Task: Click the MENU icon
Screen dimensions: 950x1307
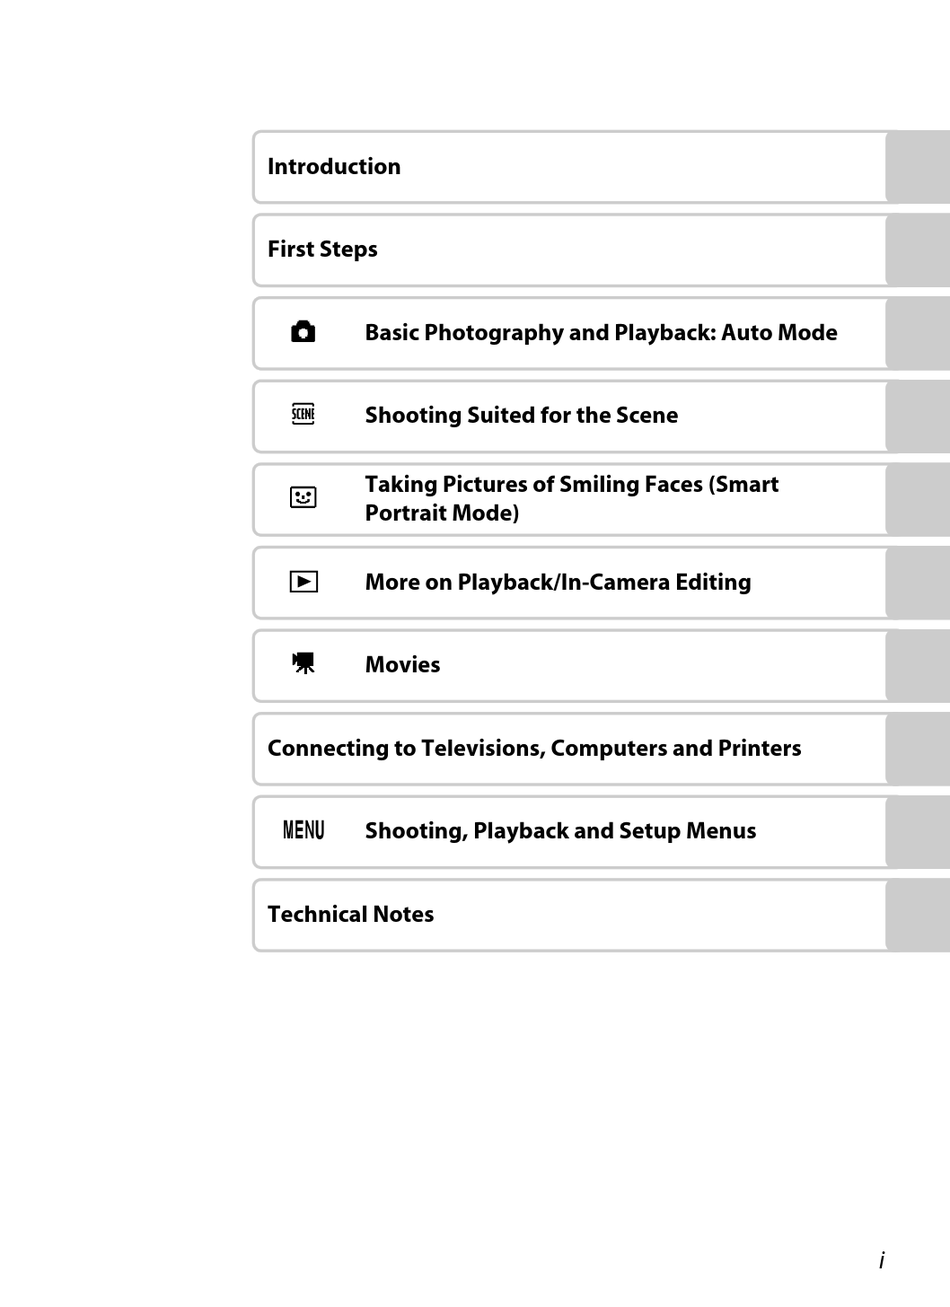Action: tap(303, 830)
